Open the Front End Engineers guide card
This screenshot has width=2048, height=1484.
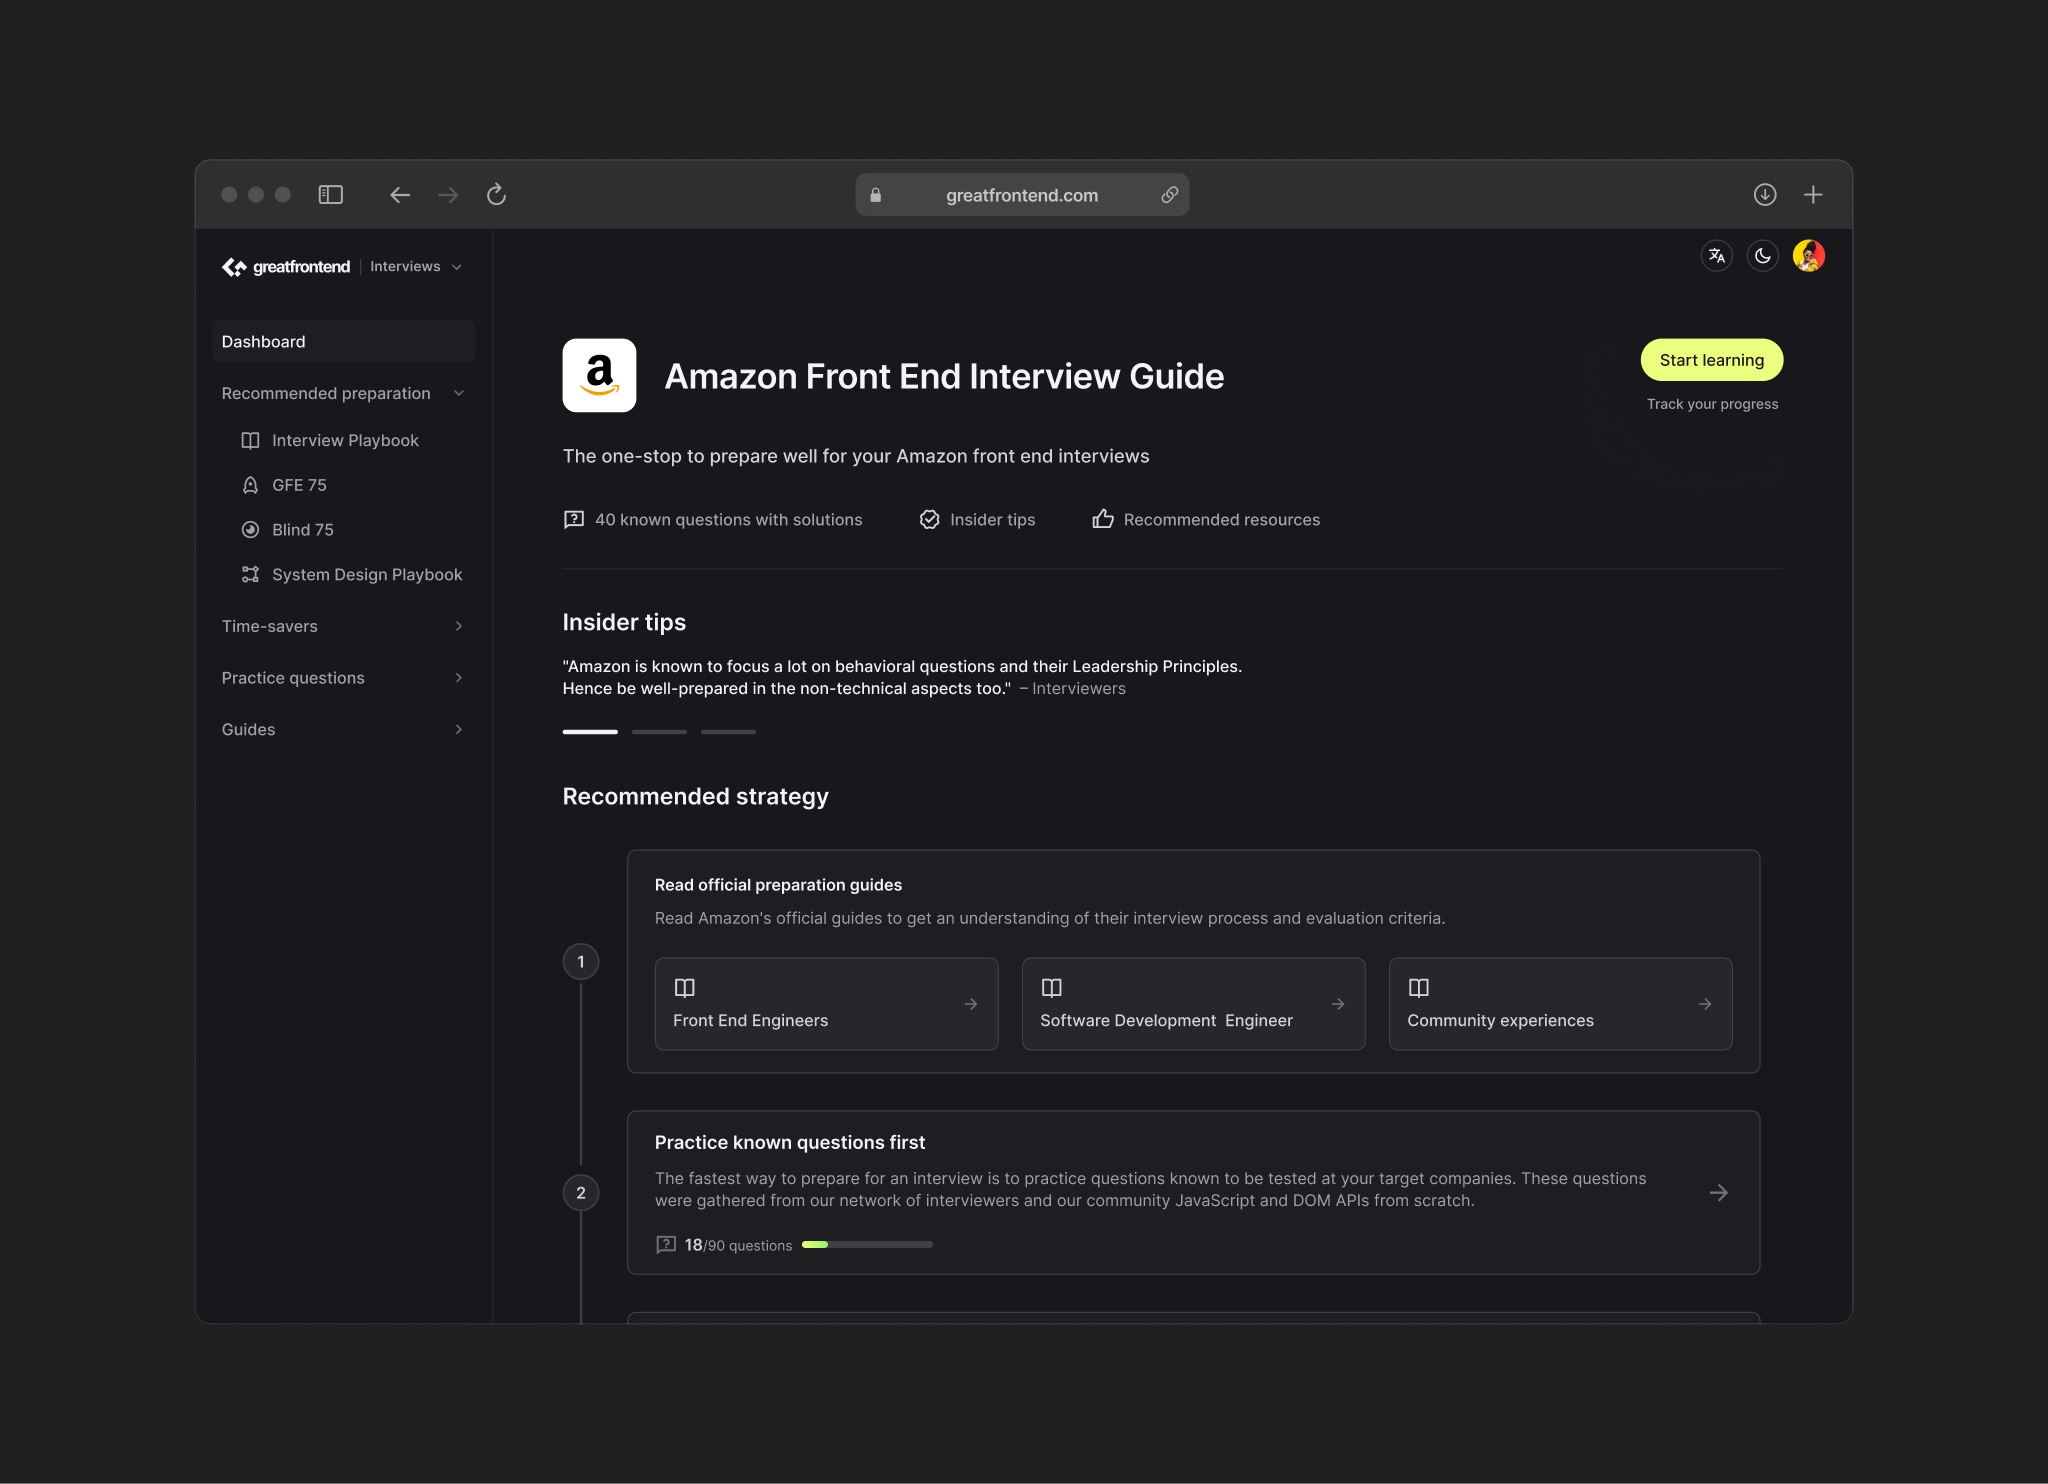[x=826, y=1004]
